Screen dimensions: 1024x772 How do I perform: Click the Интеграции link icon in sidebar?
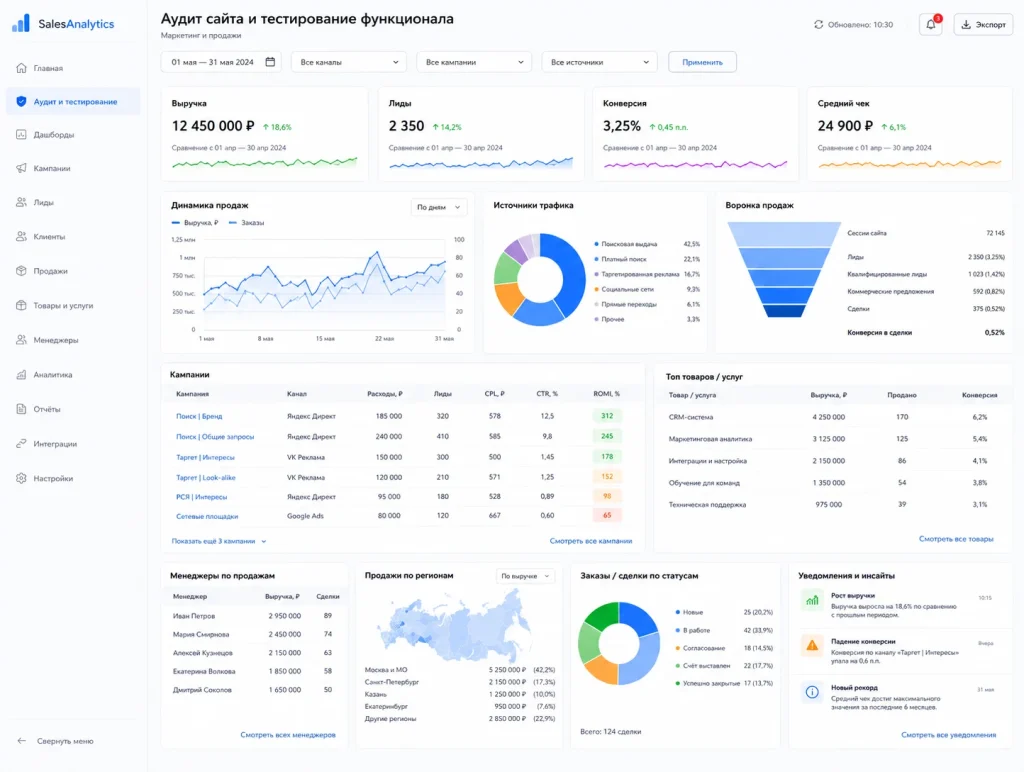pos(22,443)
